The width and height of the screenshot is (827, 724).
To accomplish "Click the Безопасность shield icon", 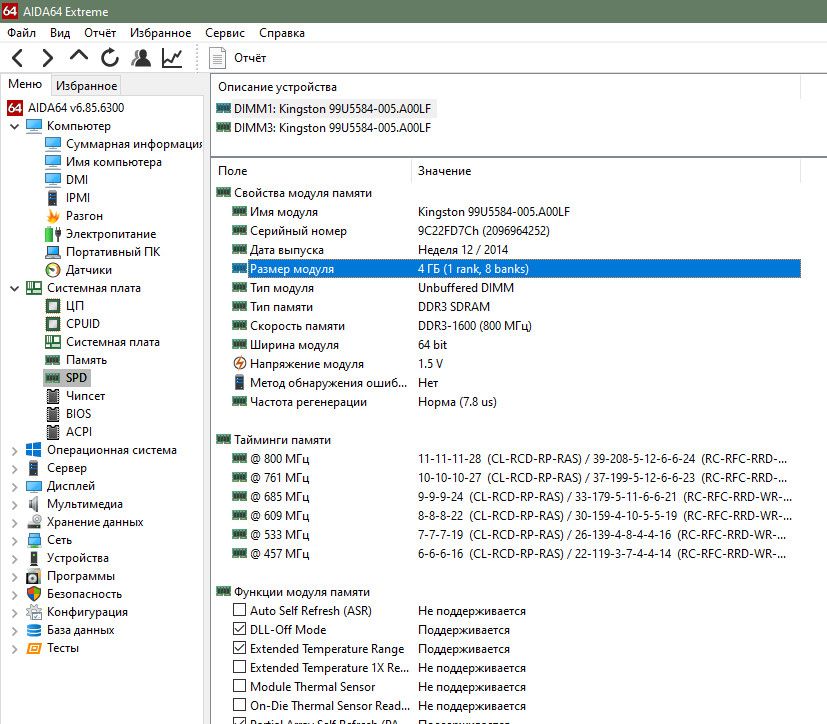I will [x=34, y=594].
